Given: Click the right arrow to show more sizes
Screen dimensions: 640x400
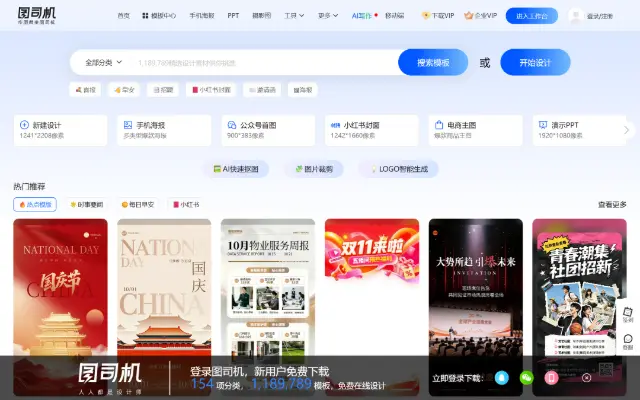Looking at the screenshot, I should click(x=627, y=130).
